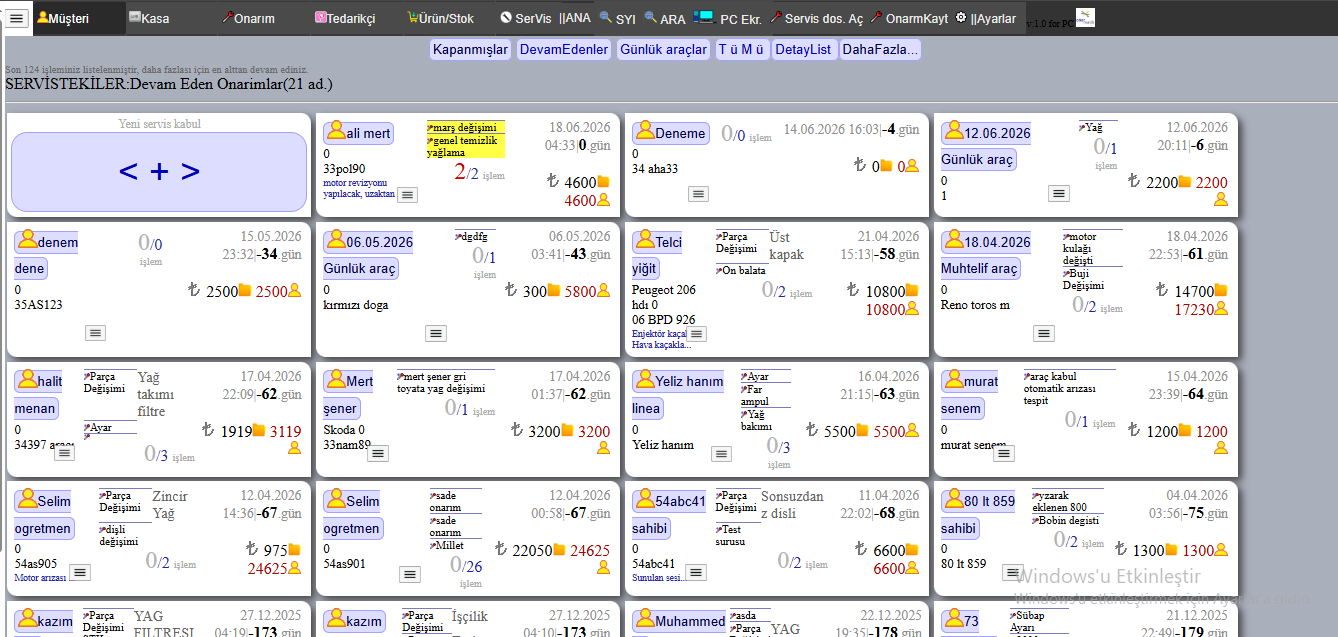
Task: Open the hamburger menu in the top bar
Action: click(x=16, y=18)
